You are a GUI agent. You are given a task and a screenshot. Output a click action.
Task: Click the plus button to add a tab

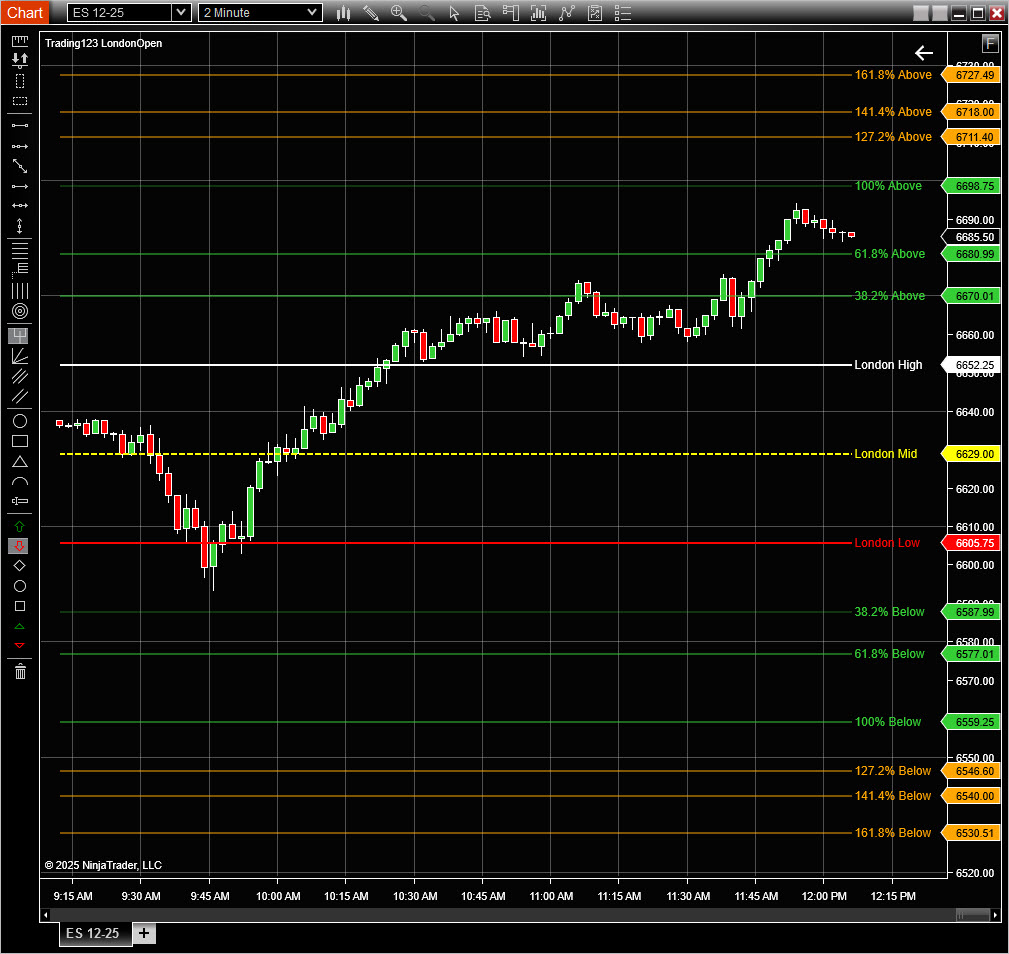click(144, 933)
